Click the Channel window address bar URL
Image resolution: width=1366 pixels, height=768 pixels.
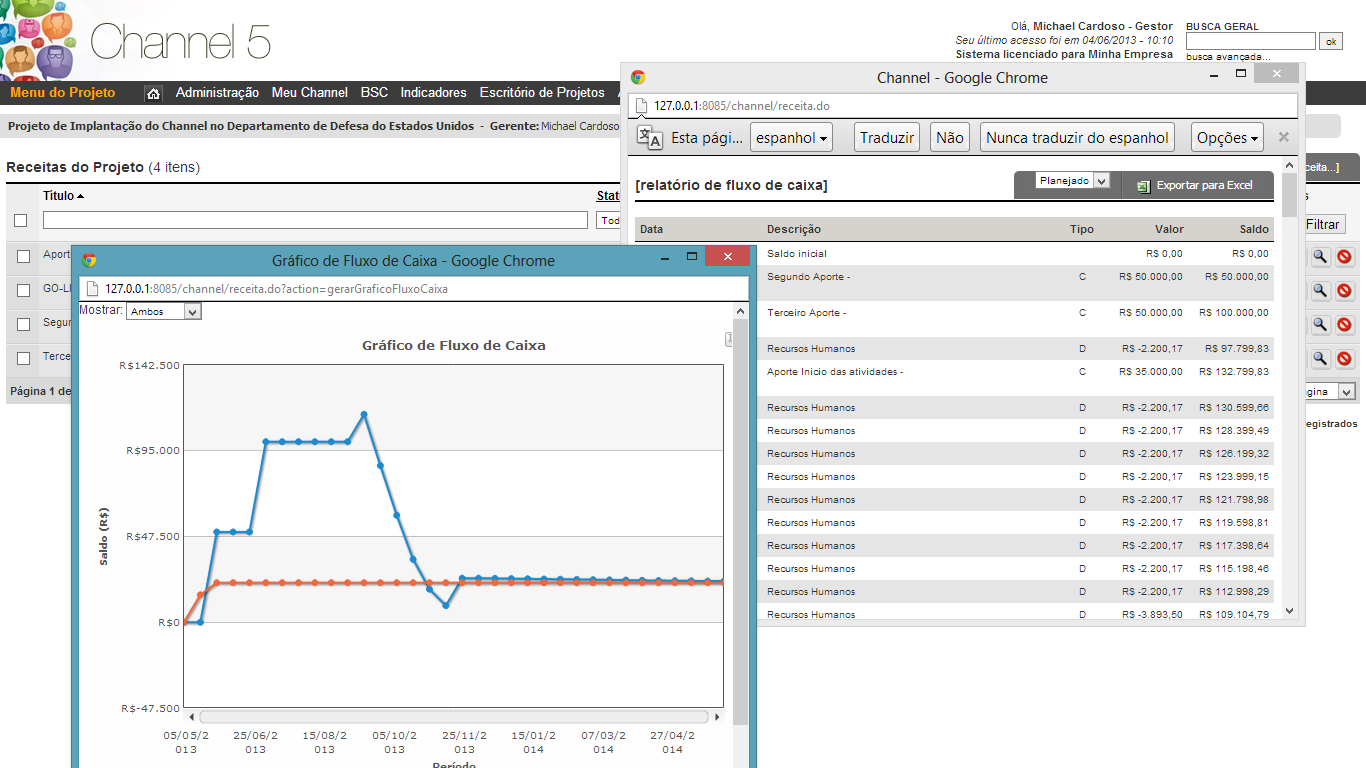coord(741,106)
